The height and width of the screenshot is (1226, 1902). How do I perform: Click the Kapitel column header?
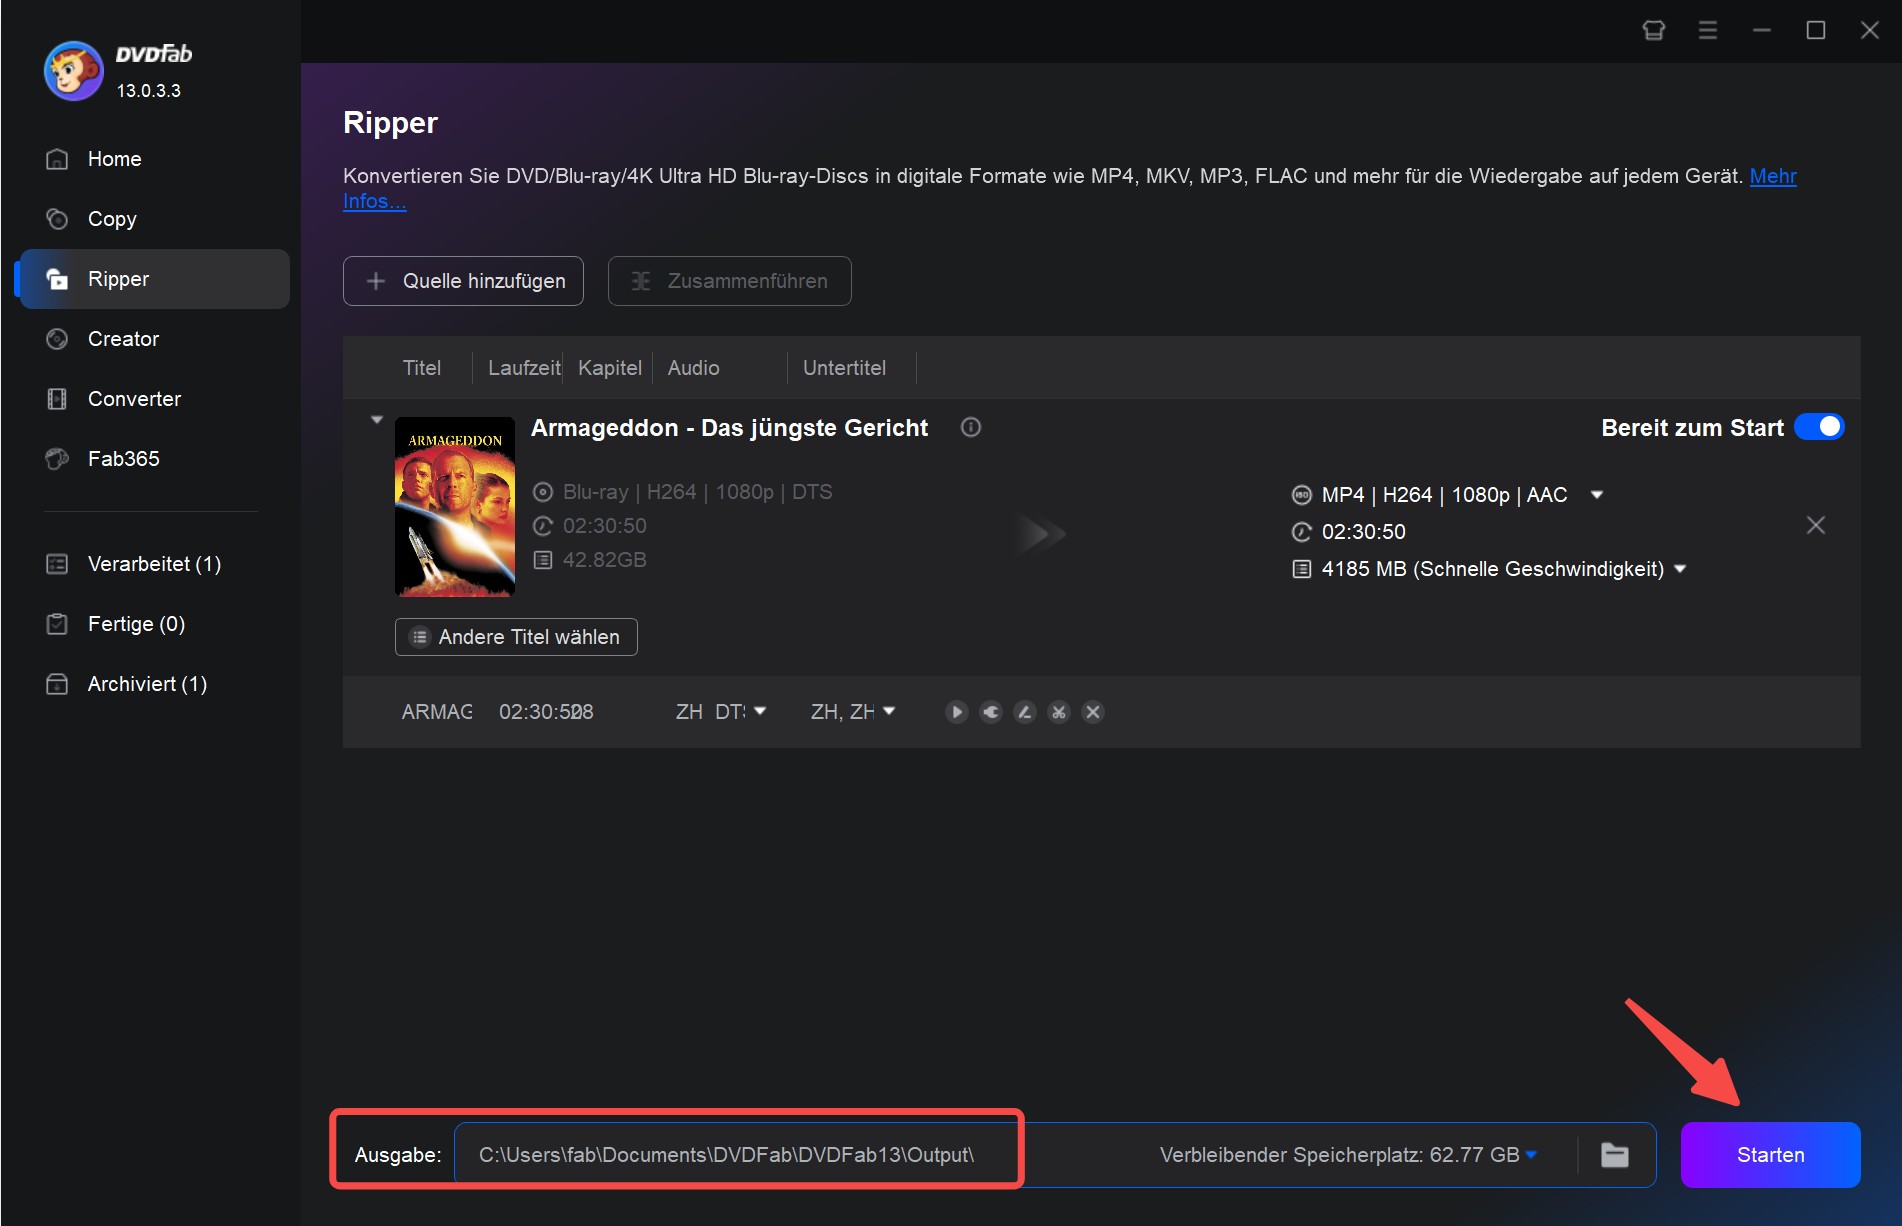click(610, 368)
